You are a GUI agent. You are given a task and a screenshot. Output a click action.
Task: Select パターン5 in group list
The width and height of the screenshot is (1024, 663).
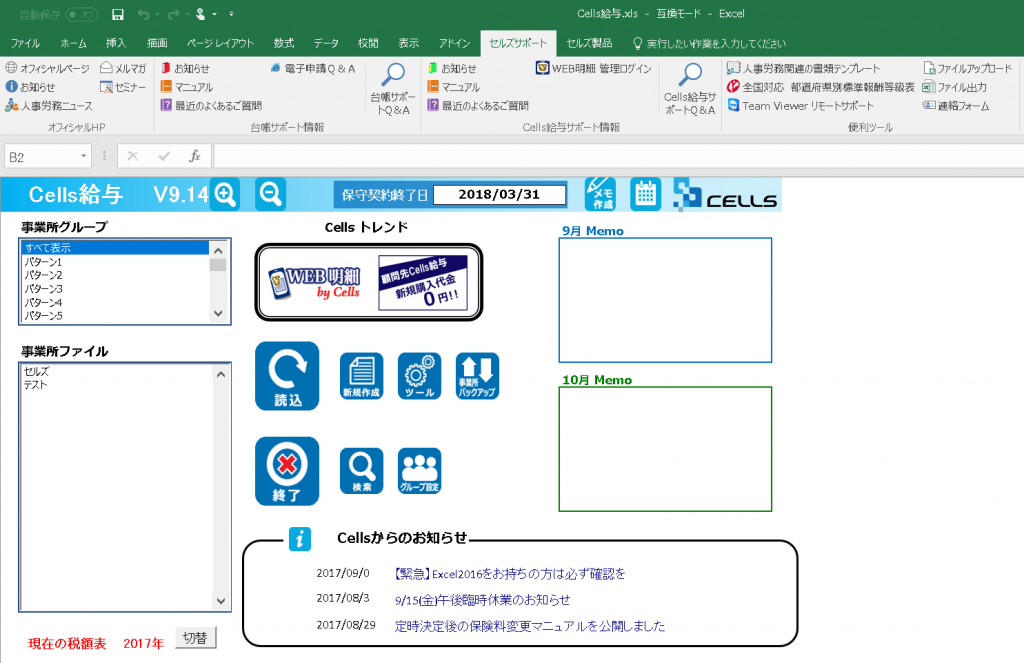[x=115, y=315]
